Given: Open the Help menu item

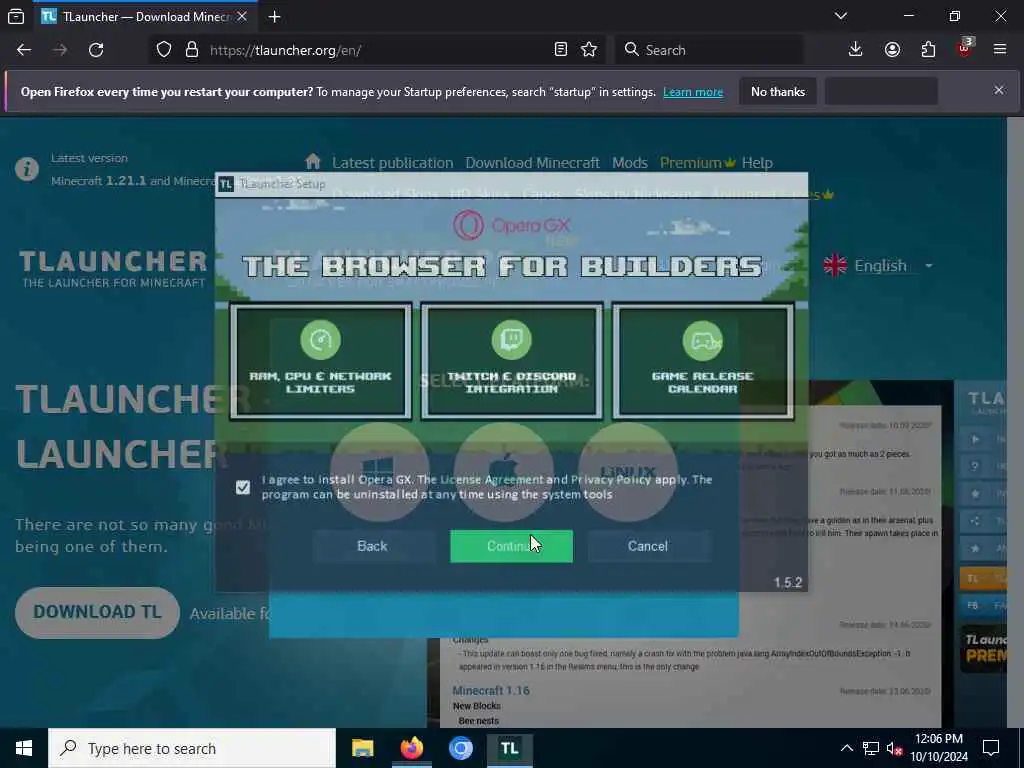Looking at the screenshot, I should coord(757,163).
